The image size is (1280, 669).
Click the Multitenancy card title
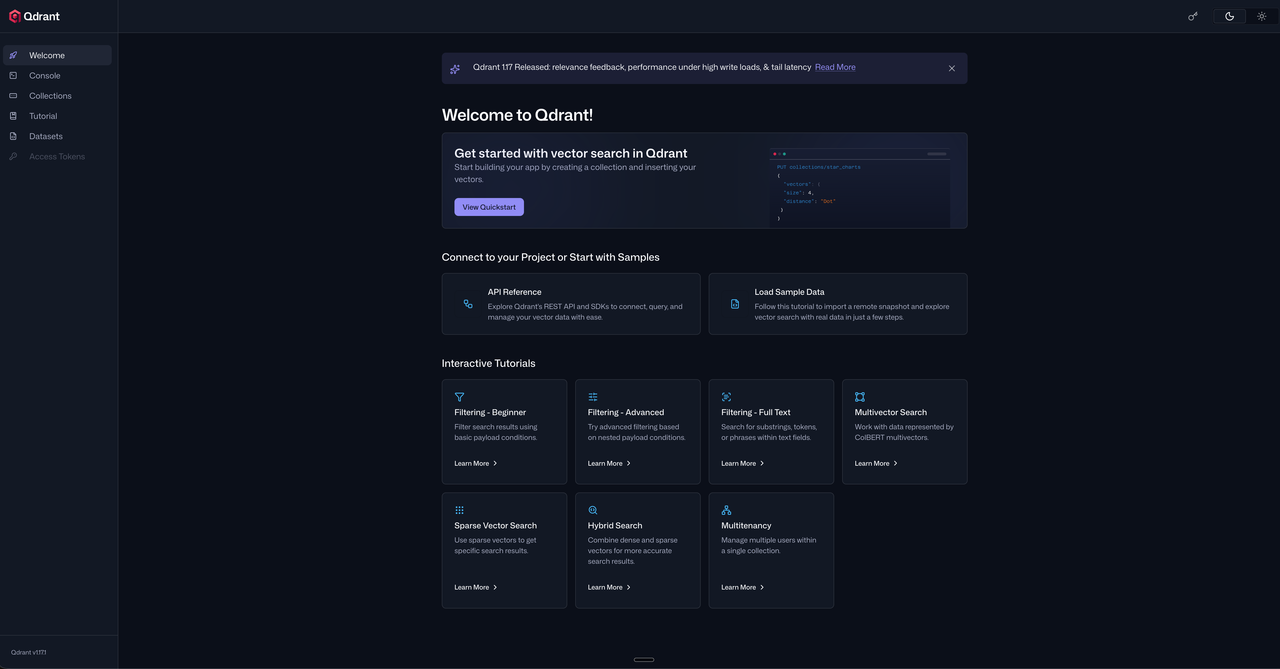pyautogui.click(x=746, y=525)
